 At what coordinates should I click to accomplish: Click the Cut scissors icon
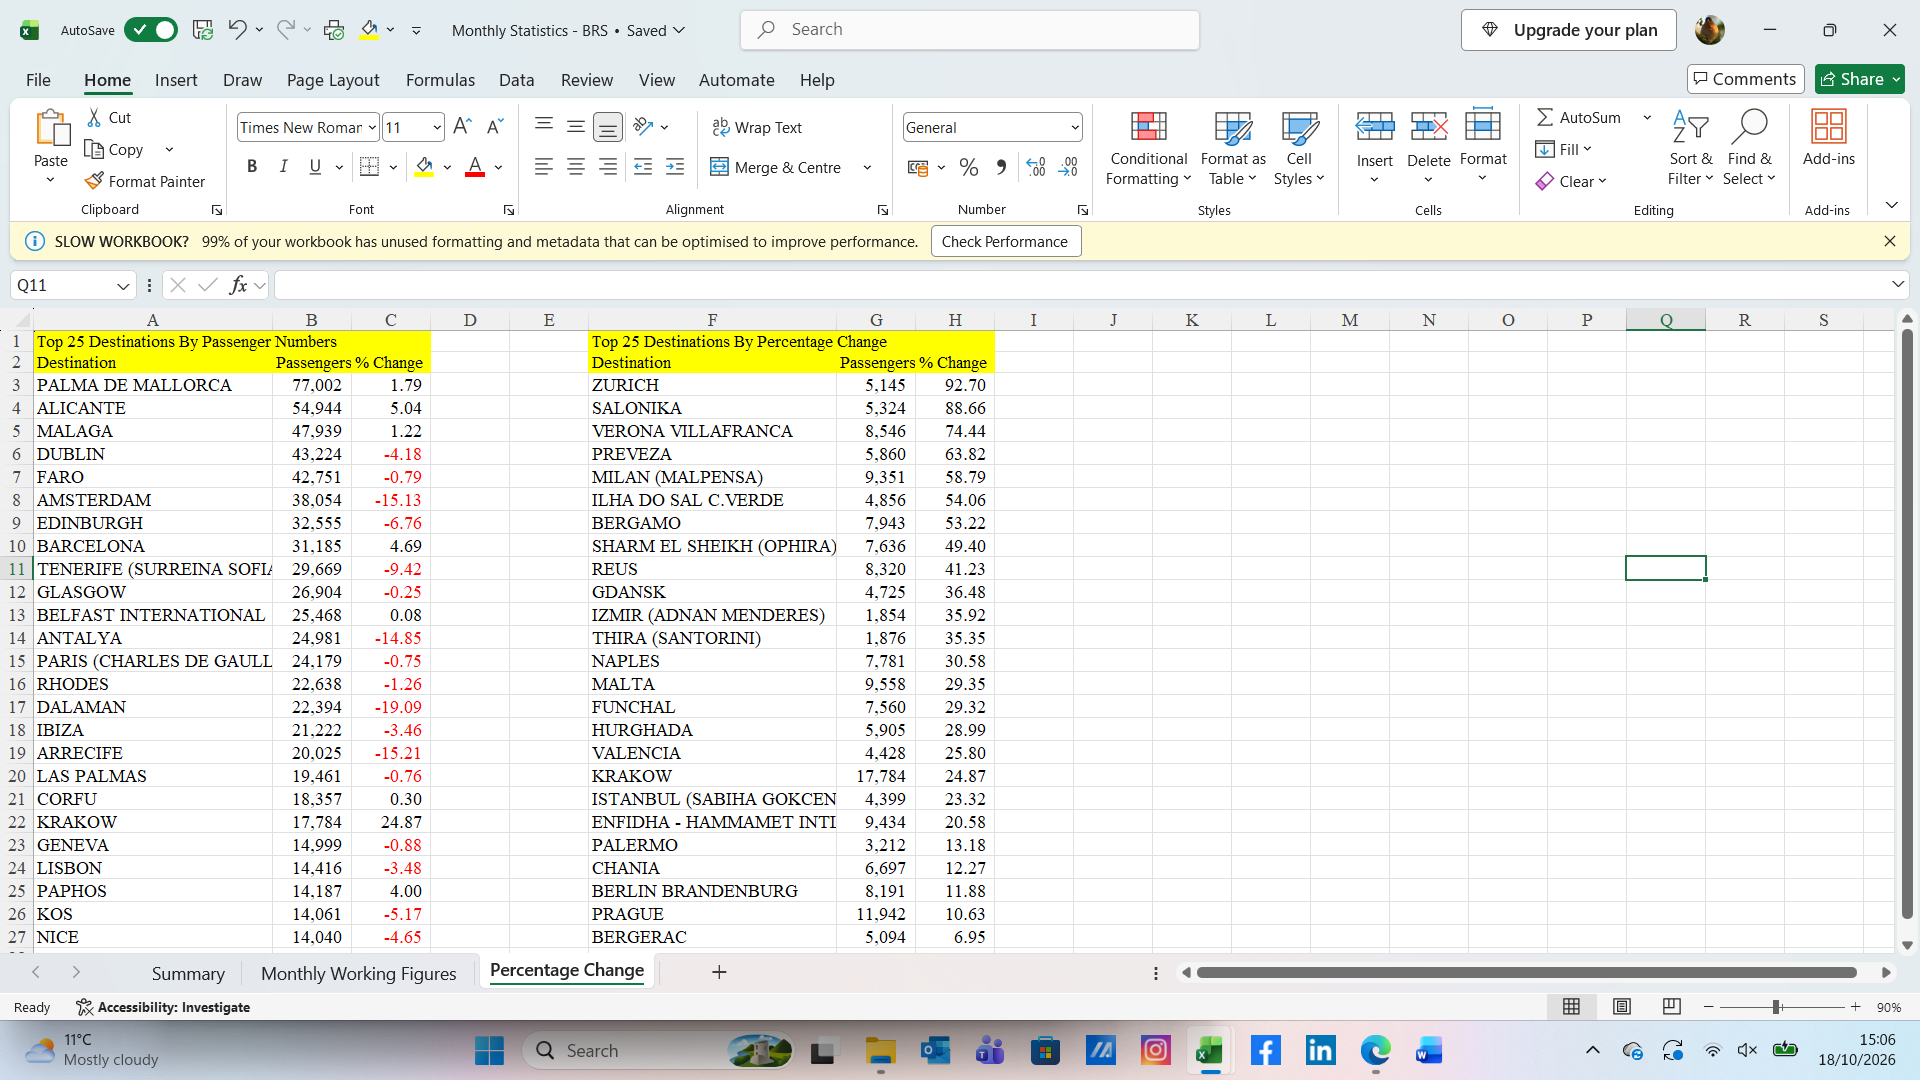click(x=95, y=118)
